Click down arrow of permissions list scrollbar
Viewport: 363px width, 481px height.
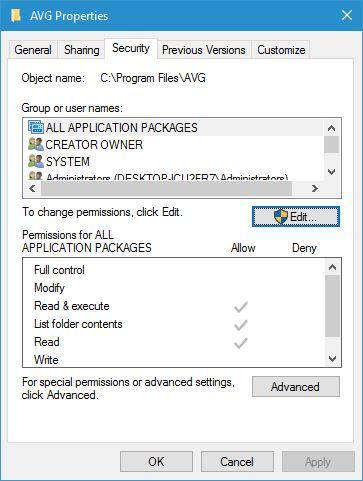pyautogui.click(x=332, y=359)
